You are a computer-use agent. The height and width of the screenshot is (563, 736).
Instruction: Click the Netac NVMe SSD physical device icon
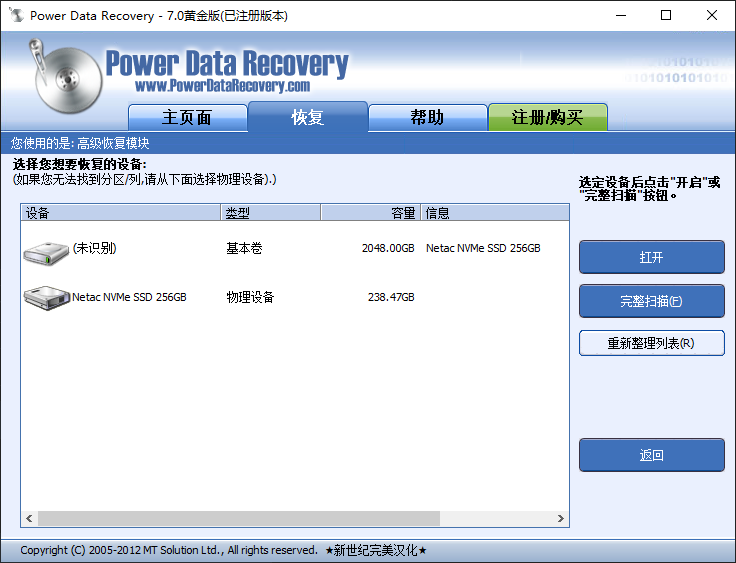click(46, 298)
